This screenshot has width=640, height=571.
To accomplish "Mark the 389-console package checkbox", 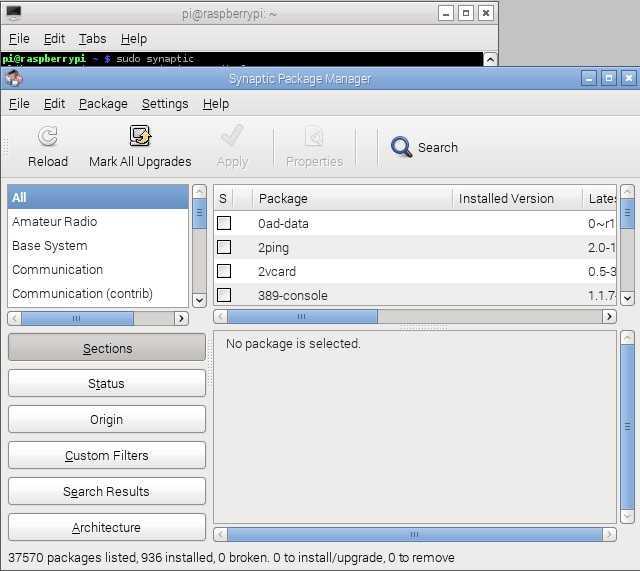I will 224,295.
